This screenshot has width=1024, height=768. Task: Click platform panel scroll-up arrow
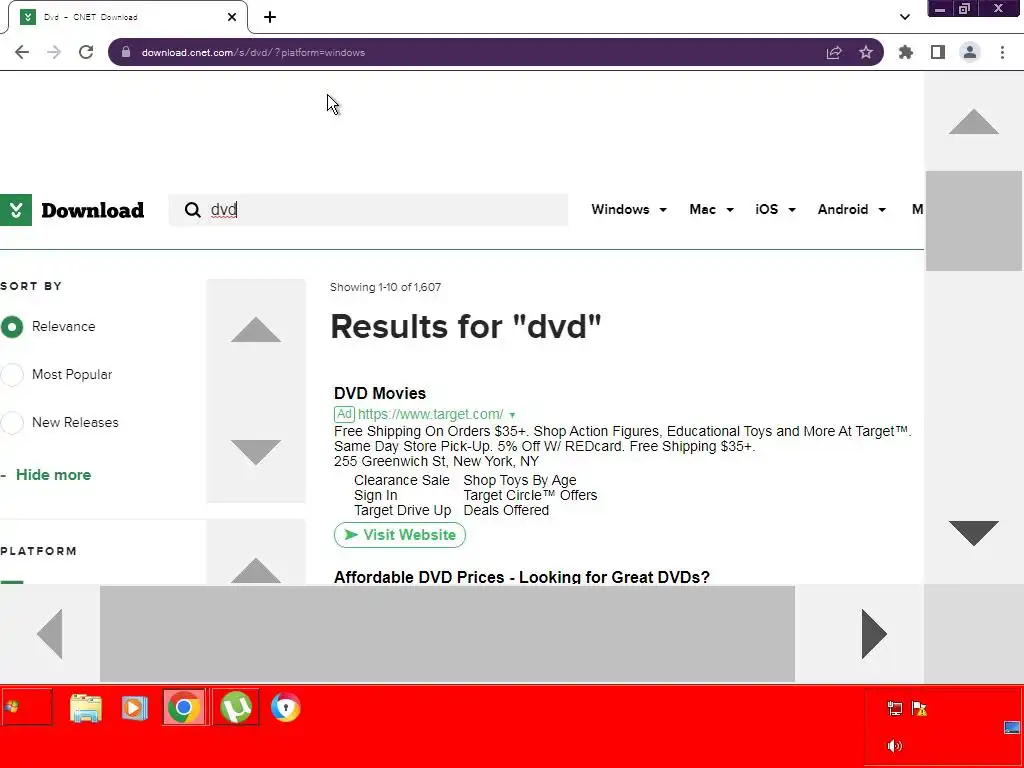click(x=256, y=571)
